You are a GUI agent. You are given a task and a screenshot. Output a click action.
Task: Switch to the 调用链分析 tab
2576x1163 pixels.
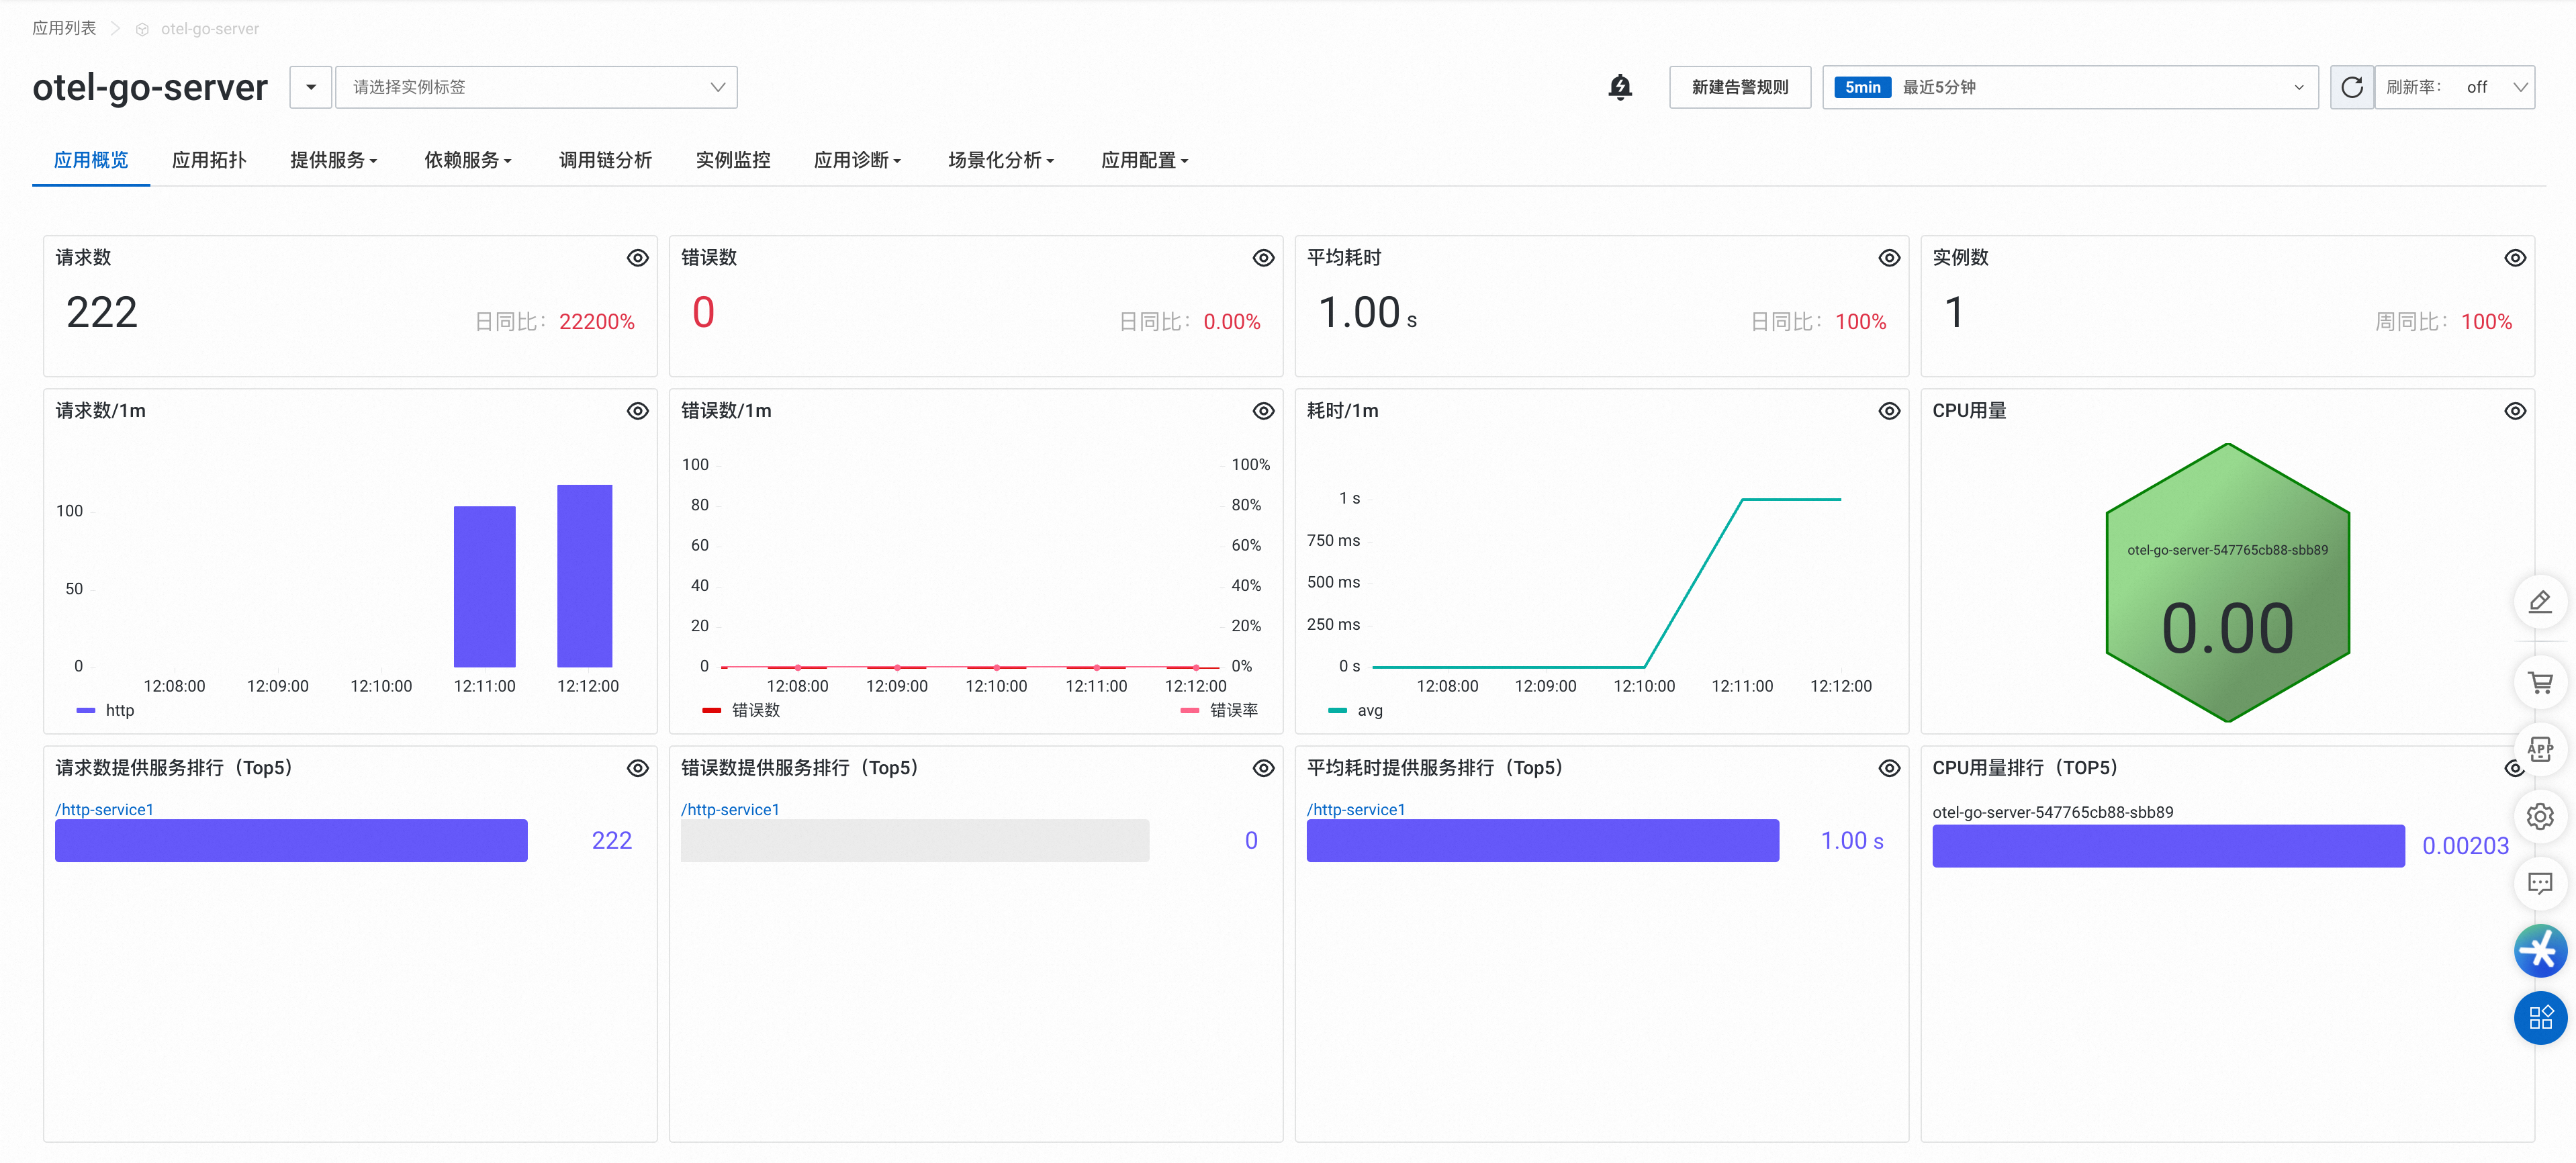tap(605, 160)
